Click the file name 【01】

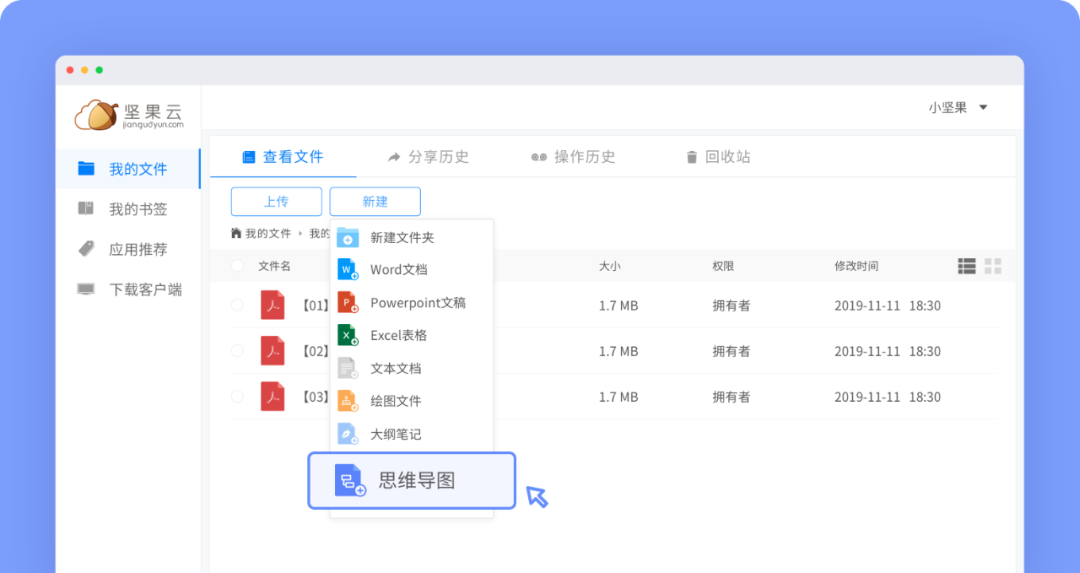[316, 306]
